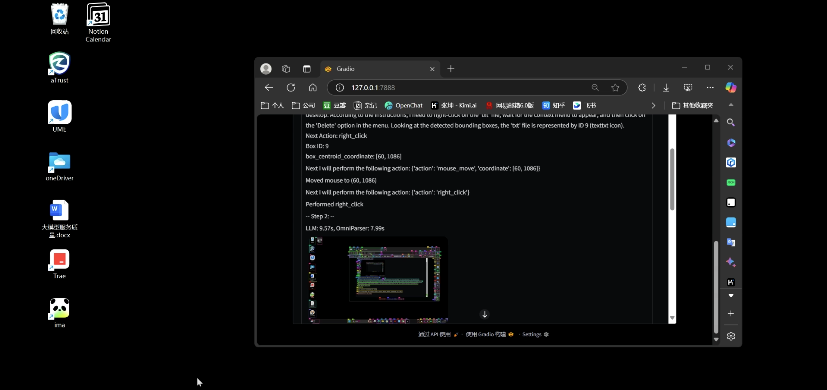Select the panda app desktop icon

[x=59, y=312]
